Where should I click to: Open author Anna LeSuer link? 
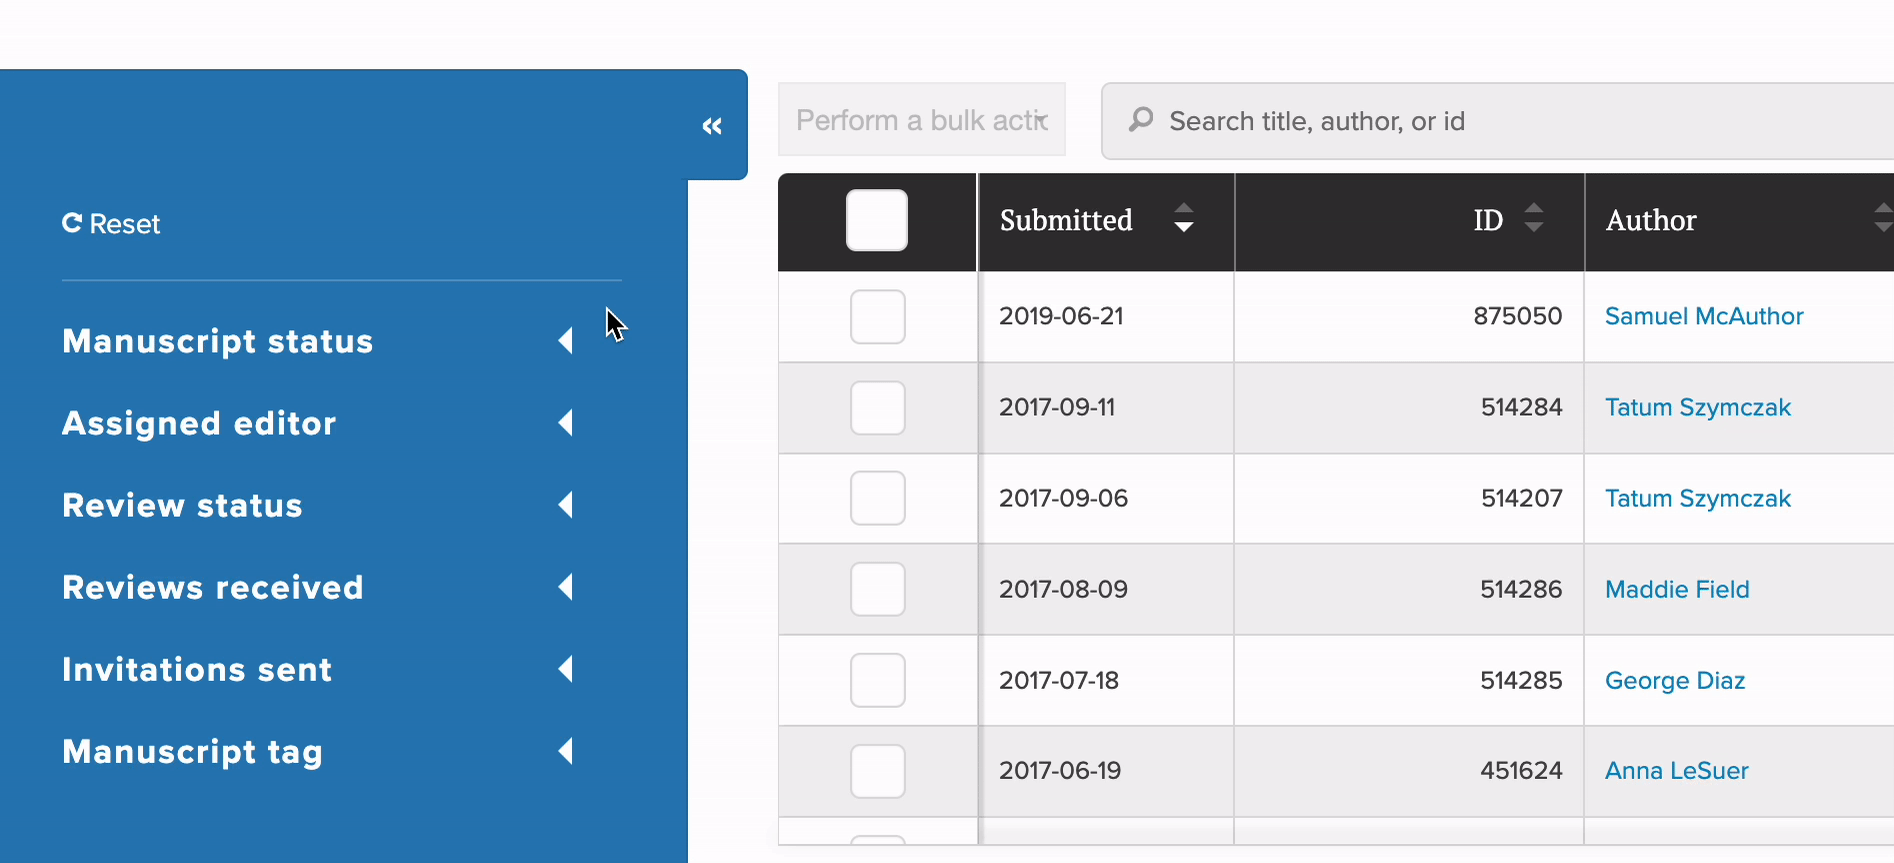pyautogui.click(x=1677, y=770)
